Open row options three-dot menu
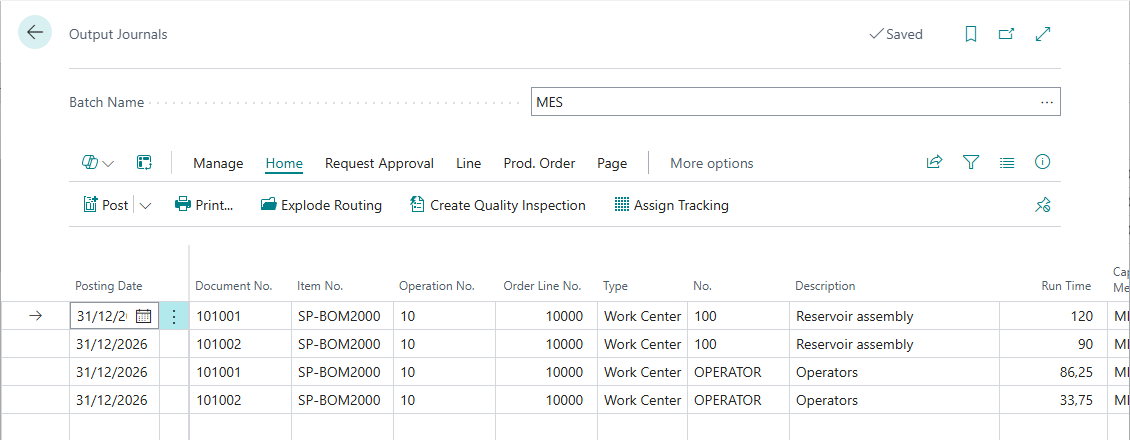Viewport: 1130px width, 440px height. coord(174,316)
